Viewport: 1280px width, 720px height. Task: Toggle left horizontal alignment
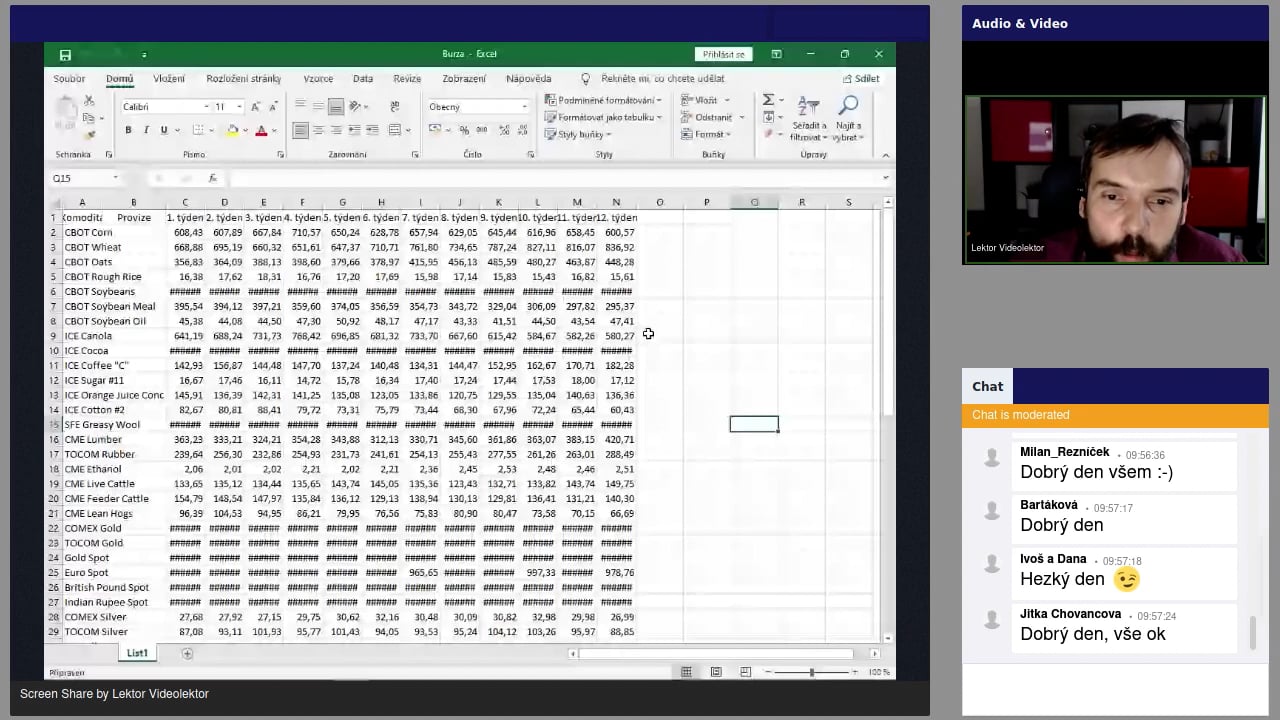(x=301, y=130)
